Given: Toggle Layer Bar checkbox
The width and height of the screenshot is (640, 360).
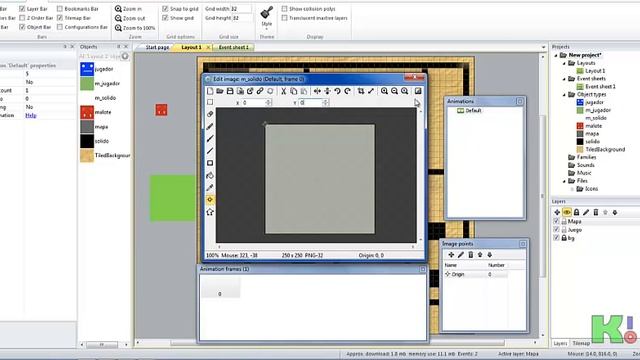Looking at the screenshot, I should 22,9.
